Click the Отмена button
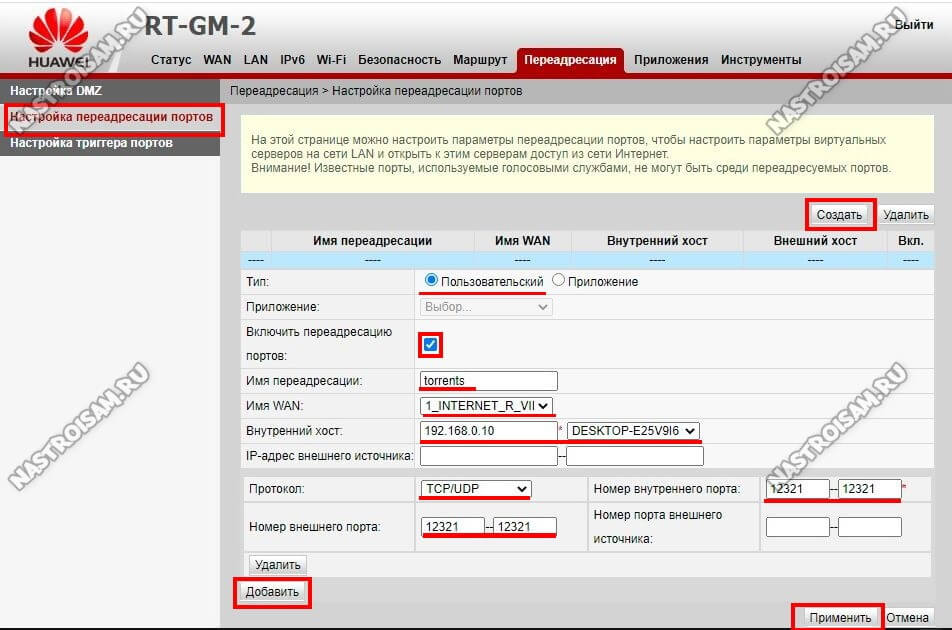Viewport: 952px width, 630px height. point(908,617)
